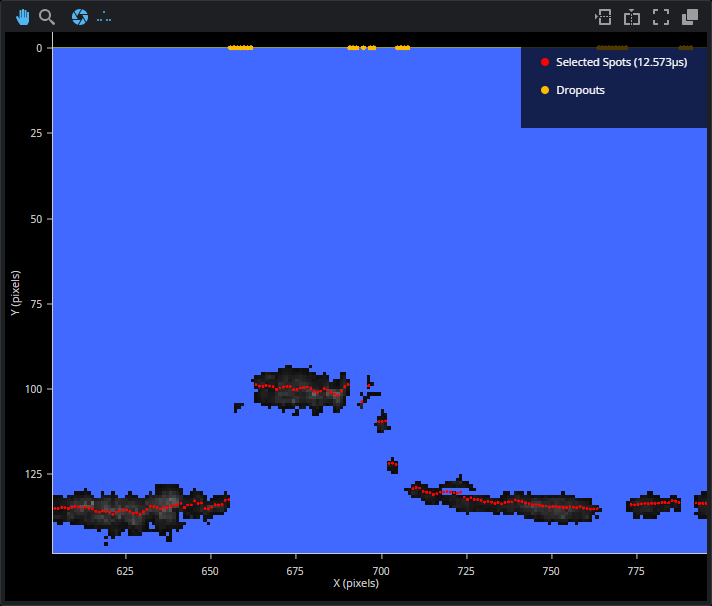Click the camera snapshot icon
712x606 pixels.
point(80,17)
